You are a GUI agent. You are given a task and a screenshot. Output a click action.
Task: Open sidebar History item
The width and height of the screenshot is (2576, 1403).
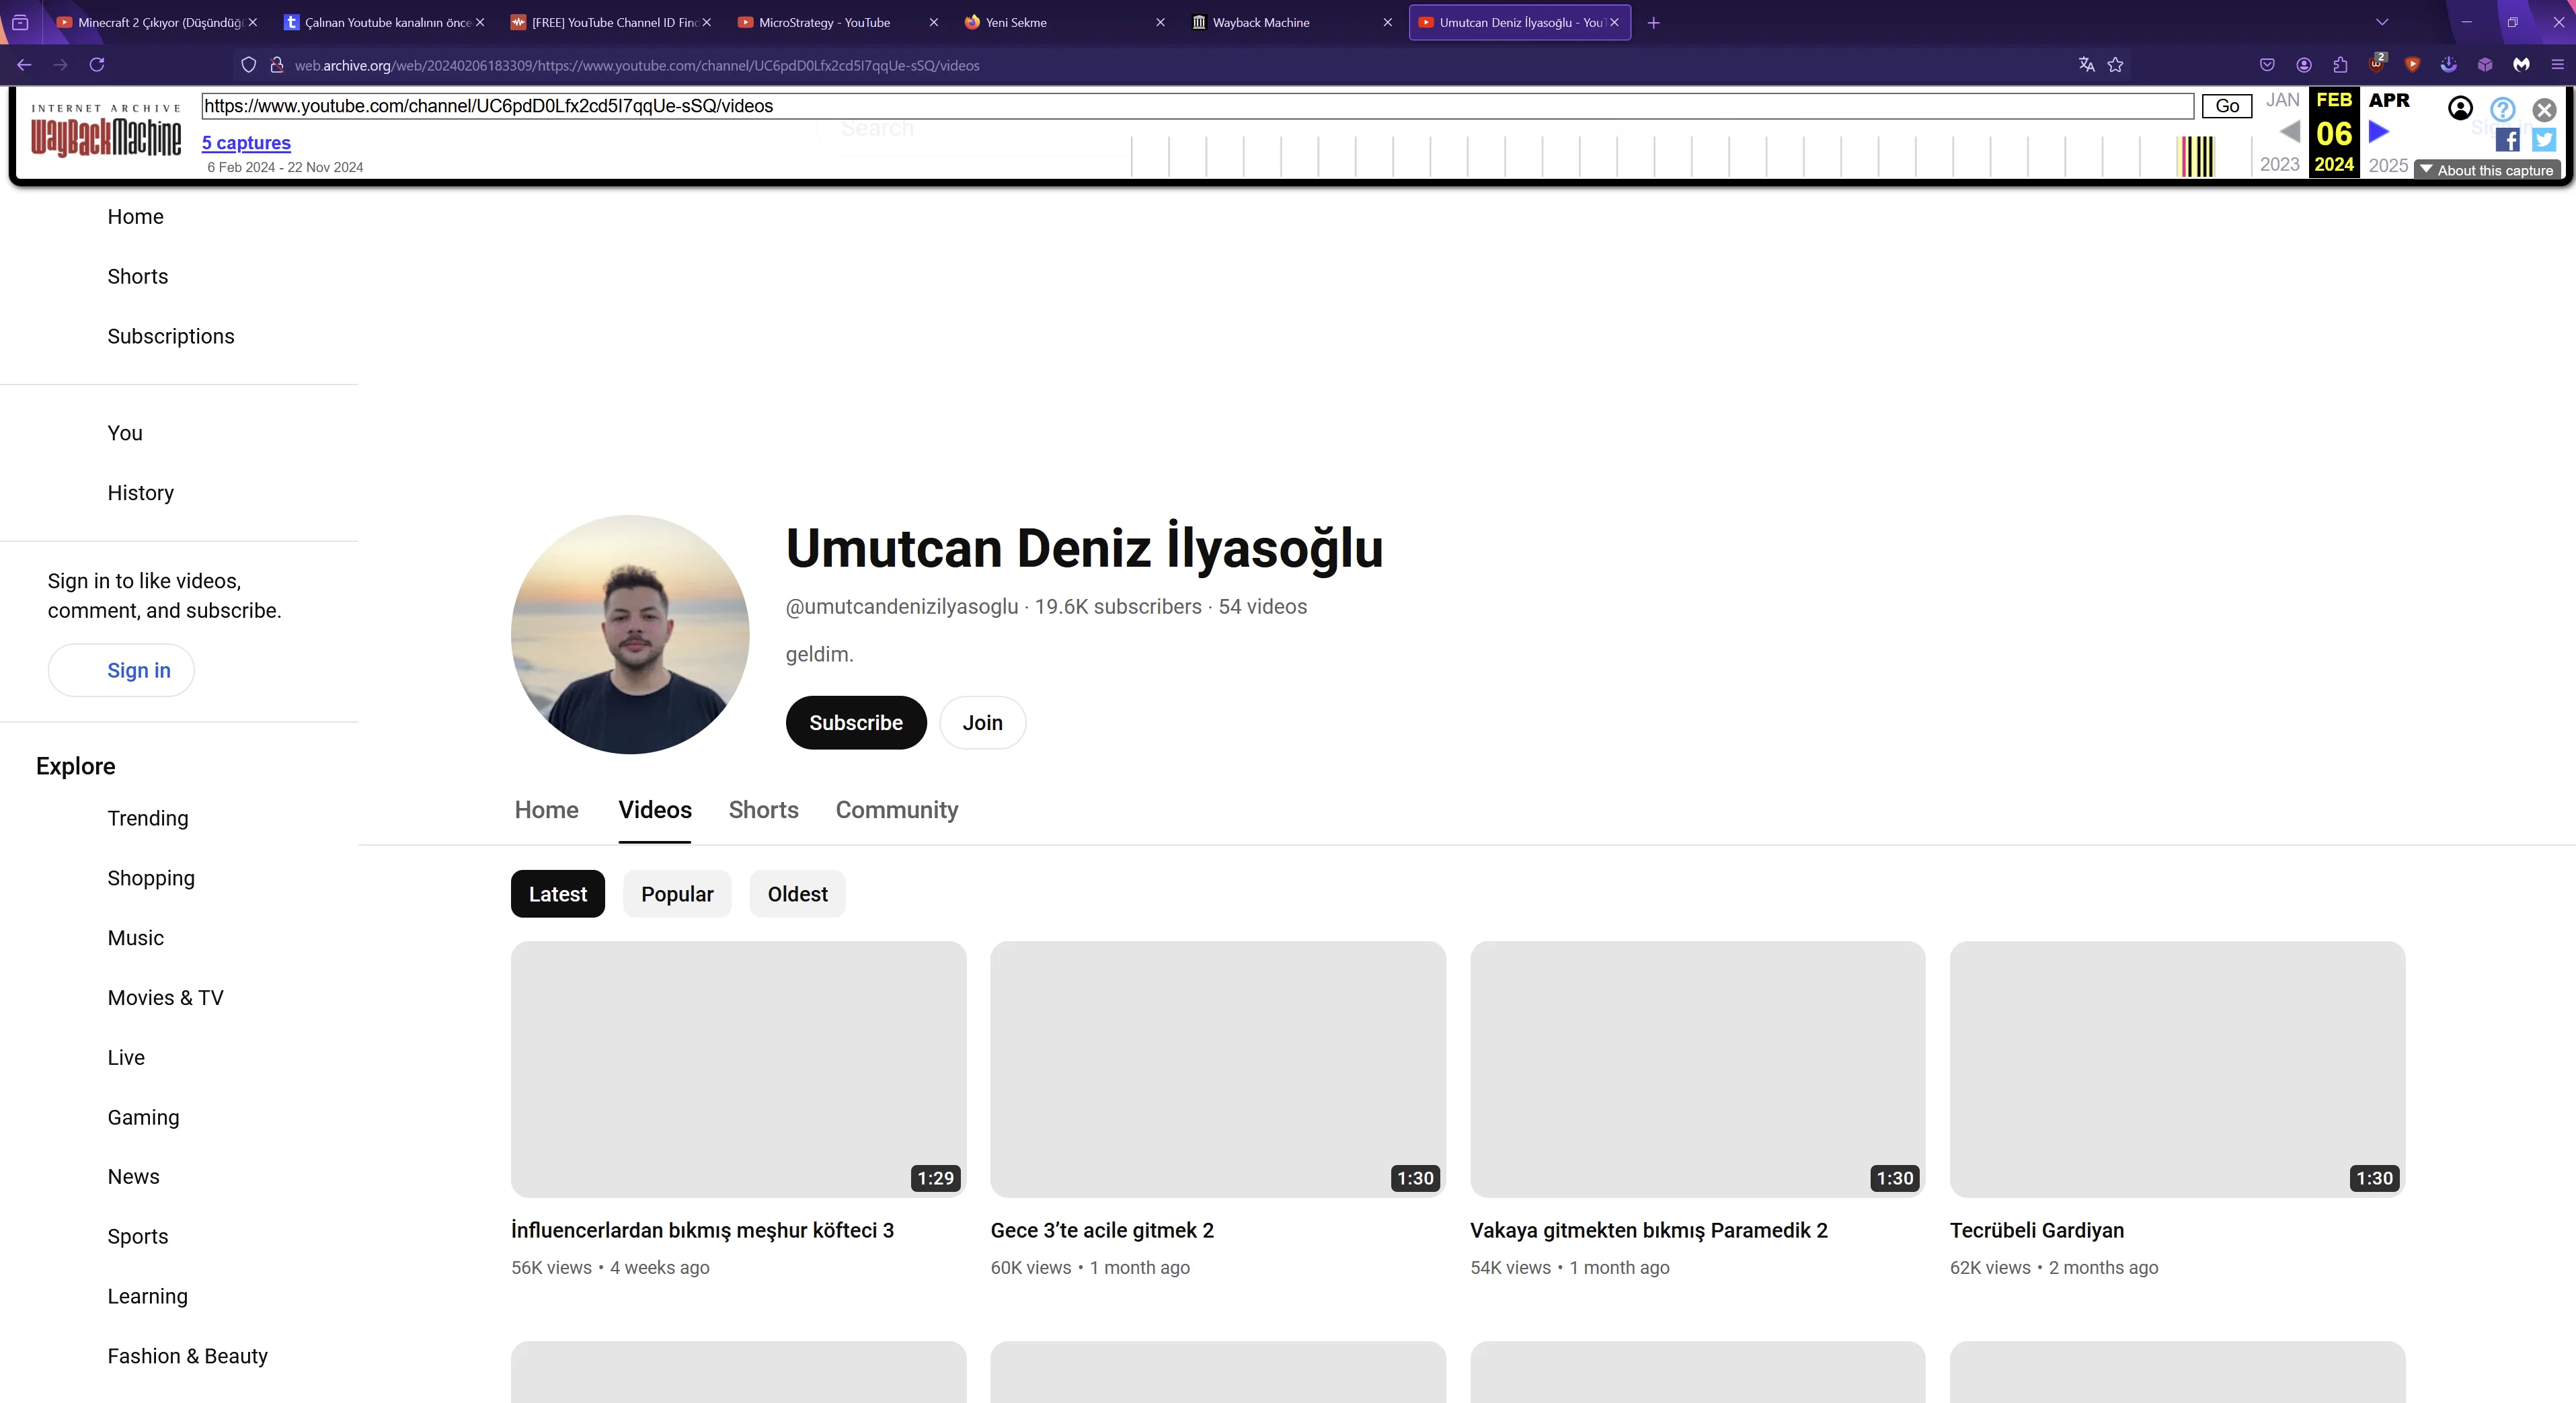point(140,493)
